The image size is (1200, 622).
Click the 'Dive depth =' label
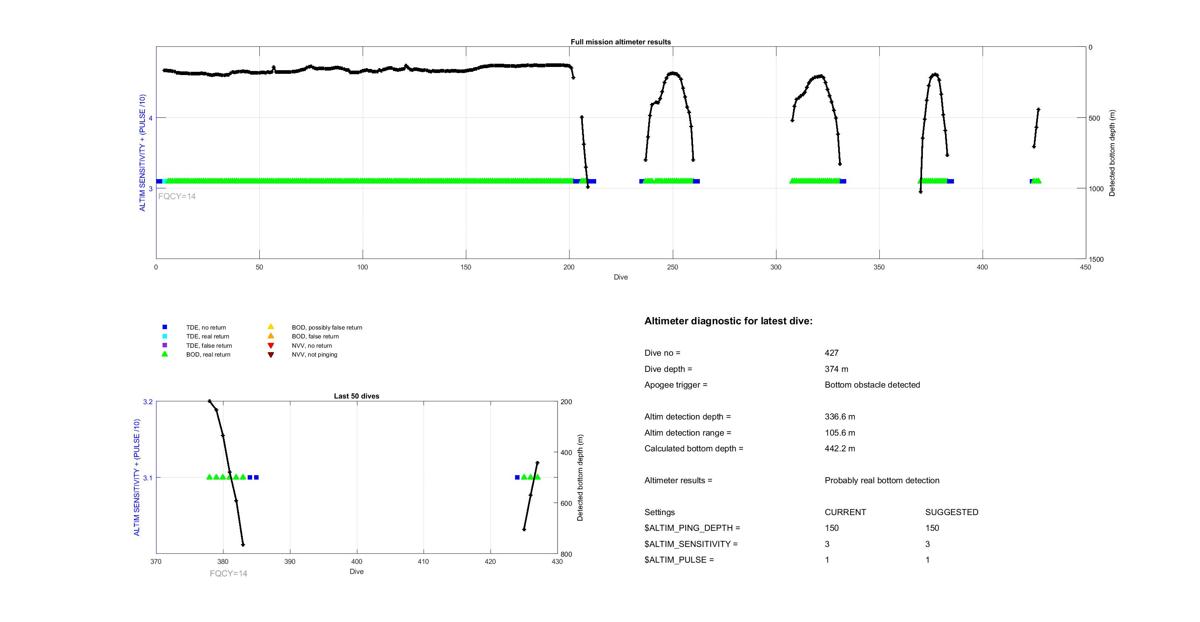(669, 369)
